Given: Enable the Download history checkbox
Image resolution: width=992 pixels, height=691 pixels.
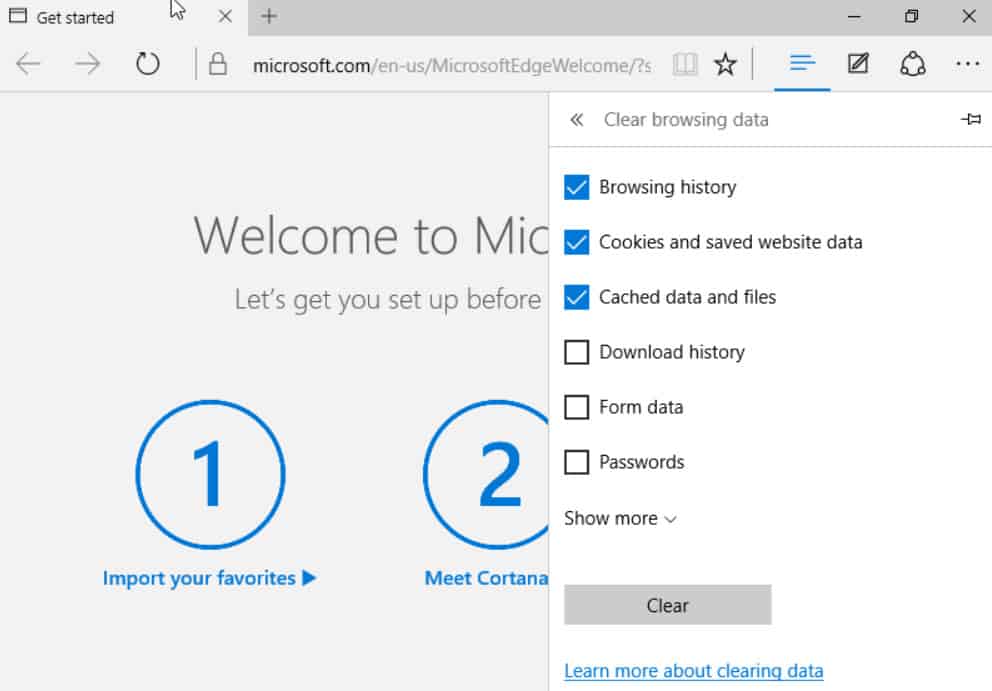Looking at the screenshot, I should 576,352.
